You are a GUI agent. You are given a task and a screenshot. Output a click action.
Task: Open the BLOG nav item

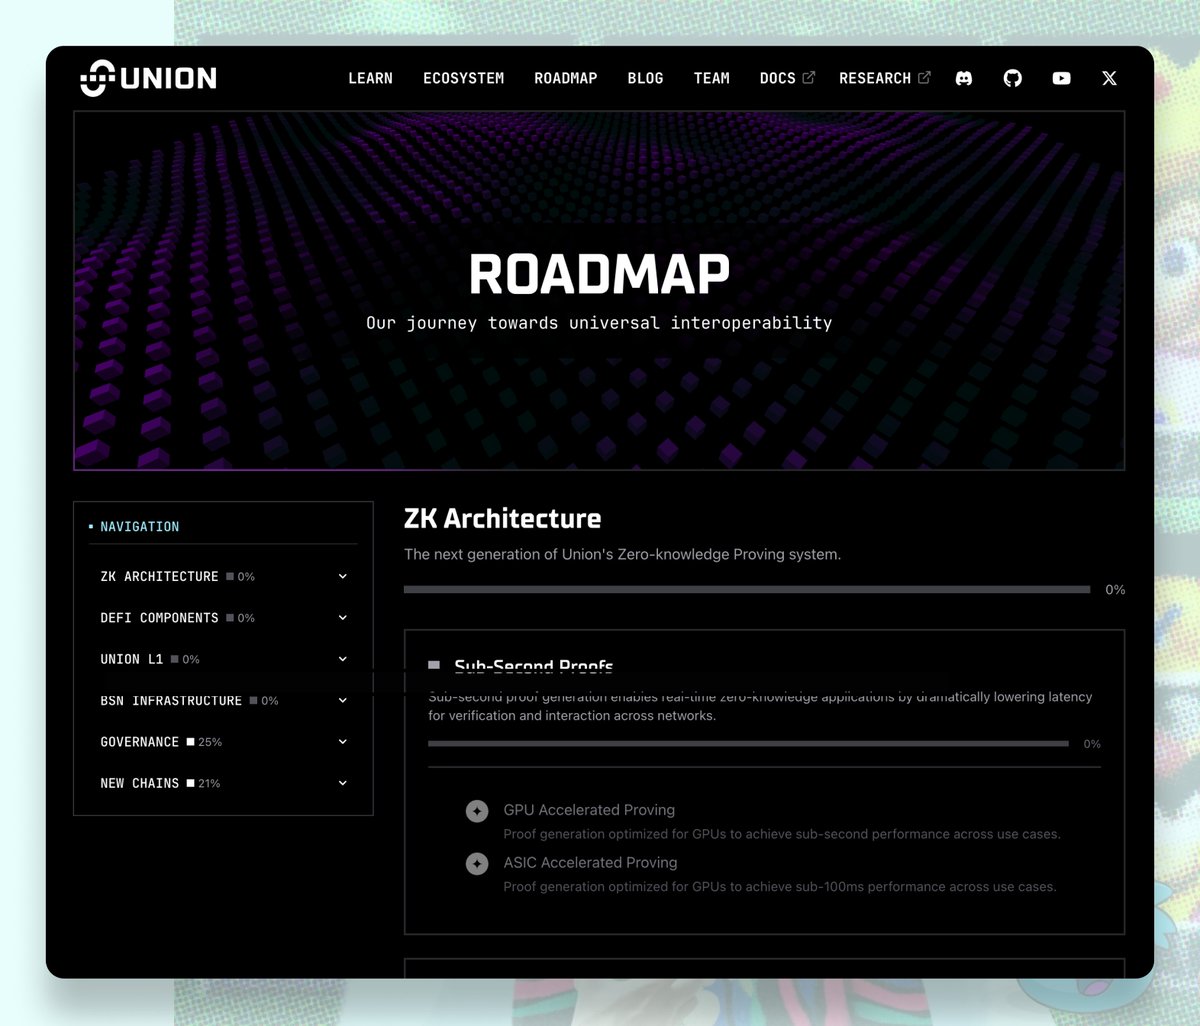coord(645,78)
